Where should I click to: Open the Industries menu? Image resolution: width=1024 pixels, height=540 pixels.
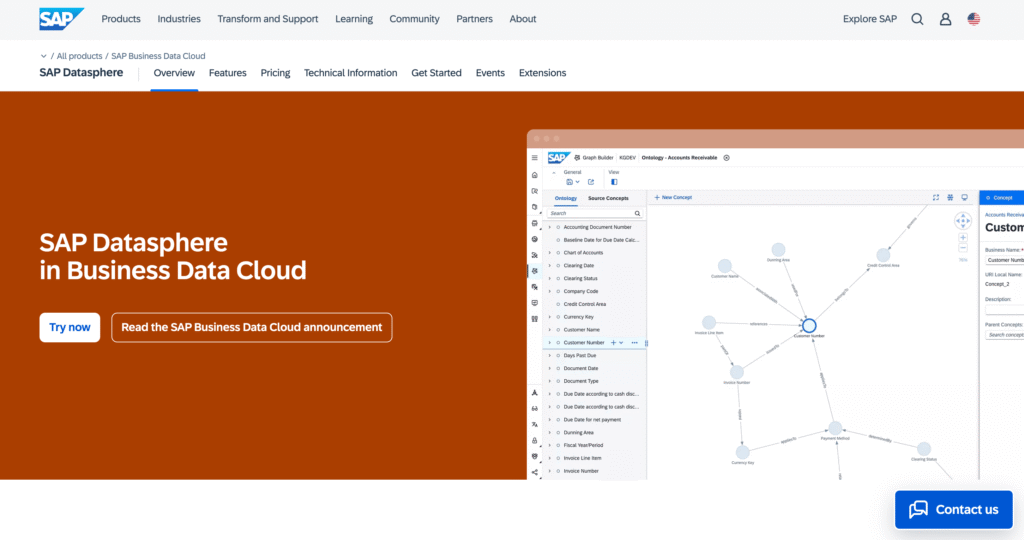click(x=179, y=19)
